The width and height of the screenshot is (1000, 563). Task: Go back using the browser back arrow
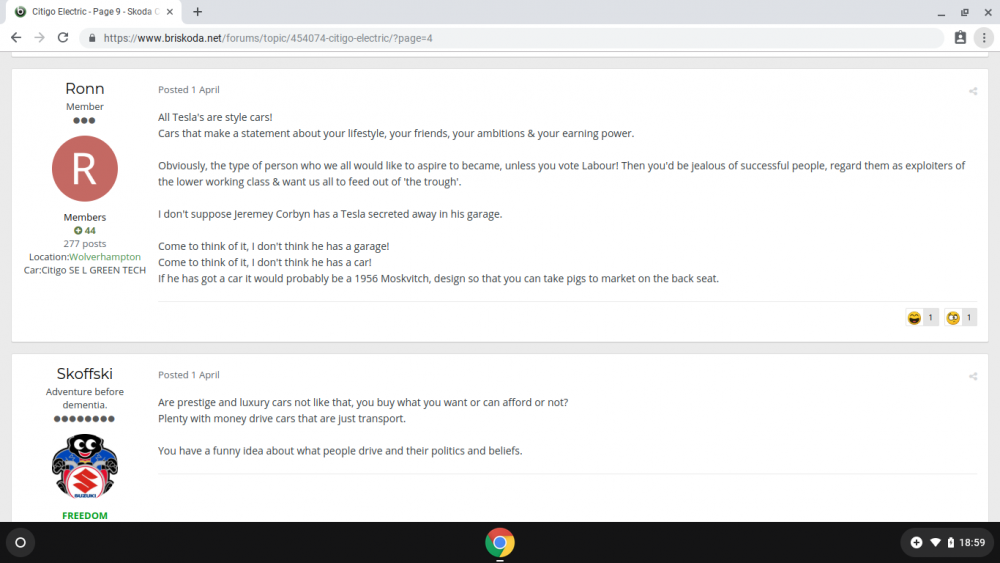(x=16, y=38)
